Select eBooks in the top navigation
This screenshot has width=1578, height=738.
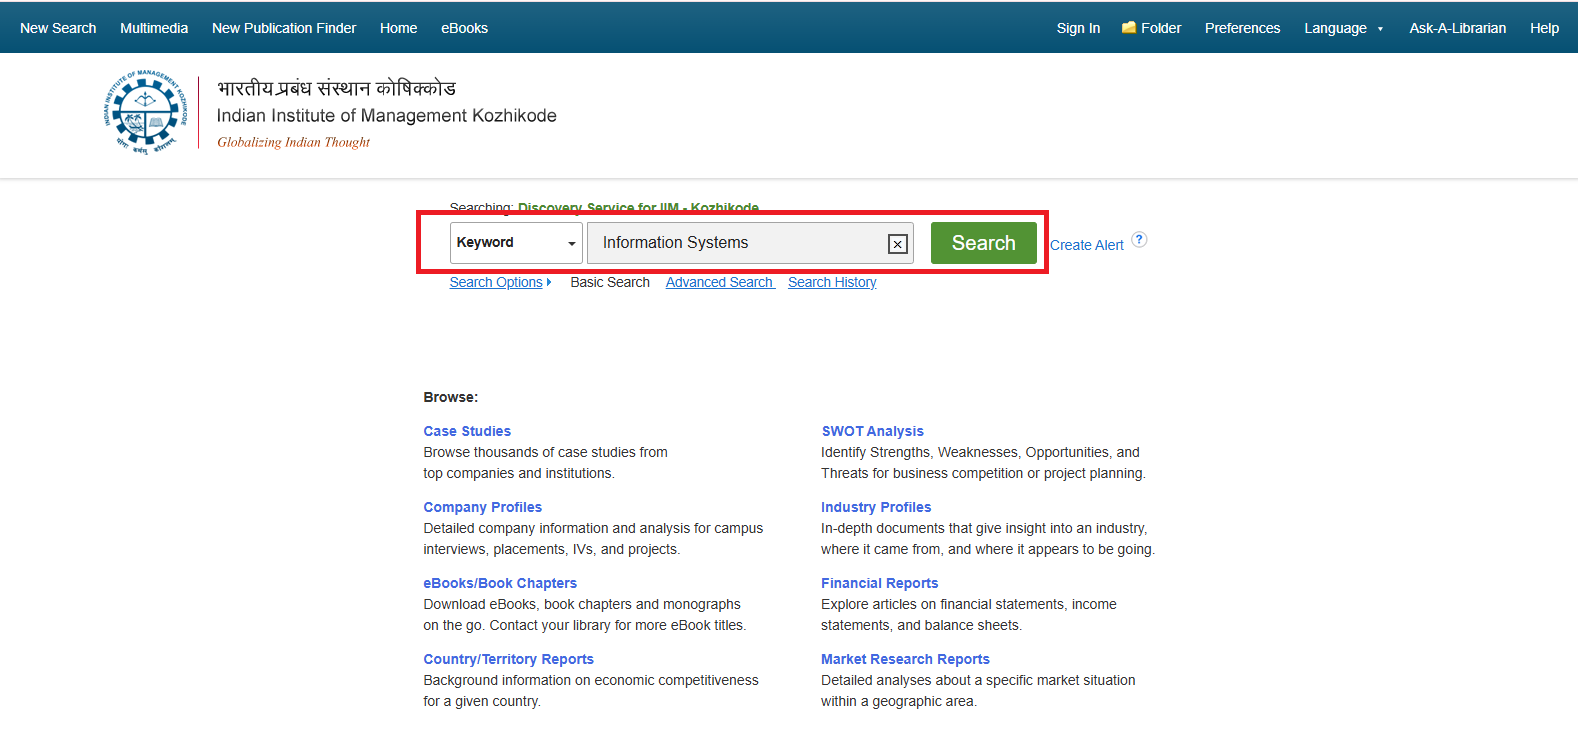pos(464,28)
